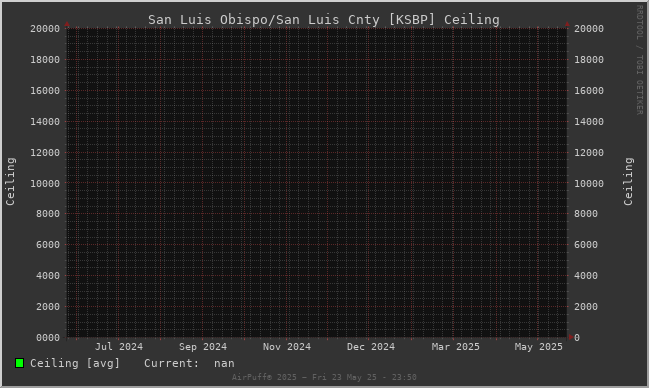Click the red arrow atop left axis

click(67, 24)
